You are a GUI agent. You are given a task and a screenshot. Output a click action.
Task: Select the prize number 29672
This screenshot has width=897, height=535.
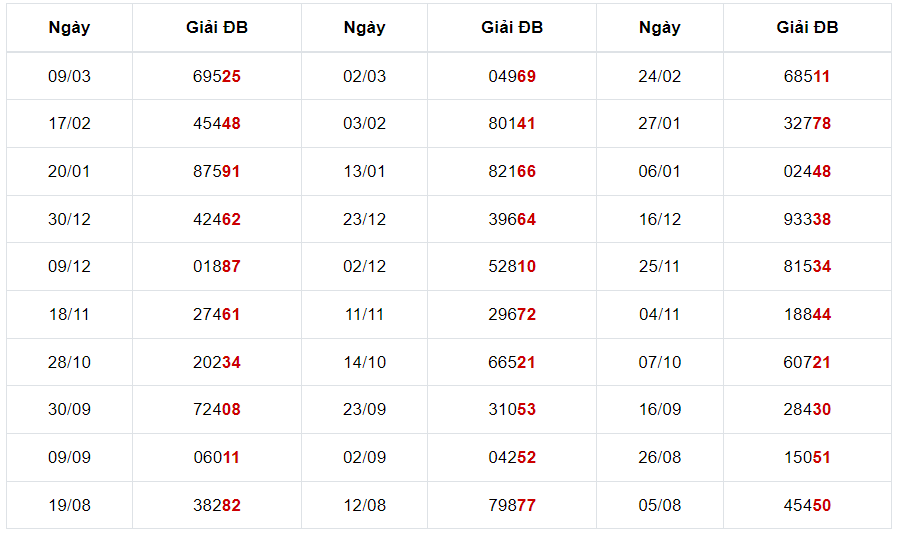coord(512,314)
